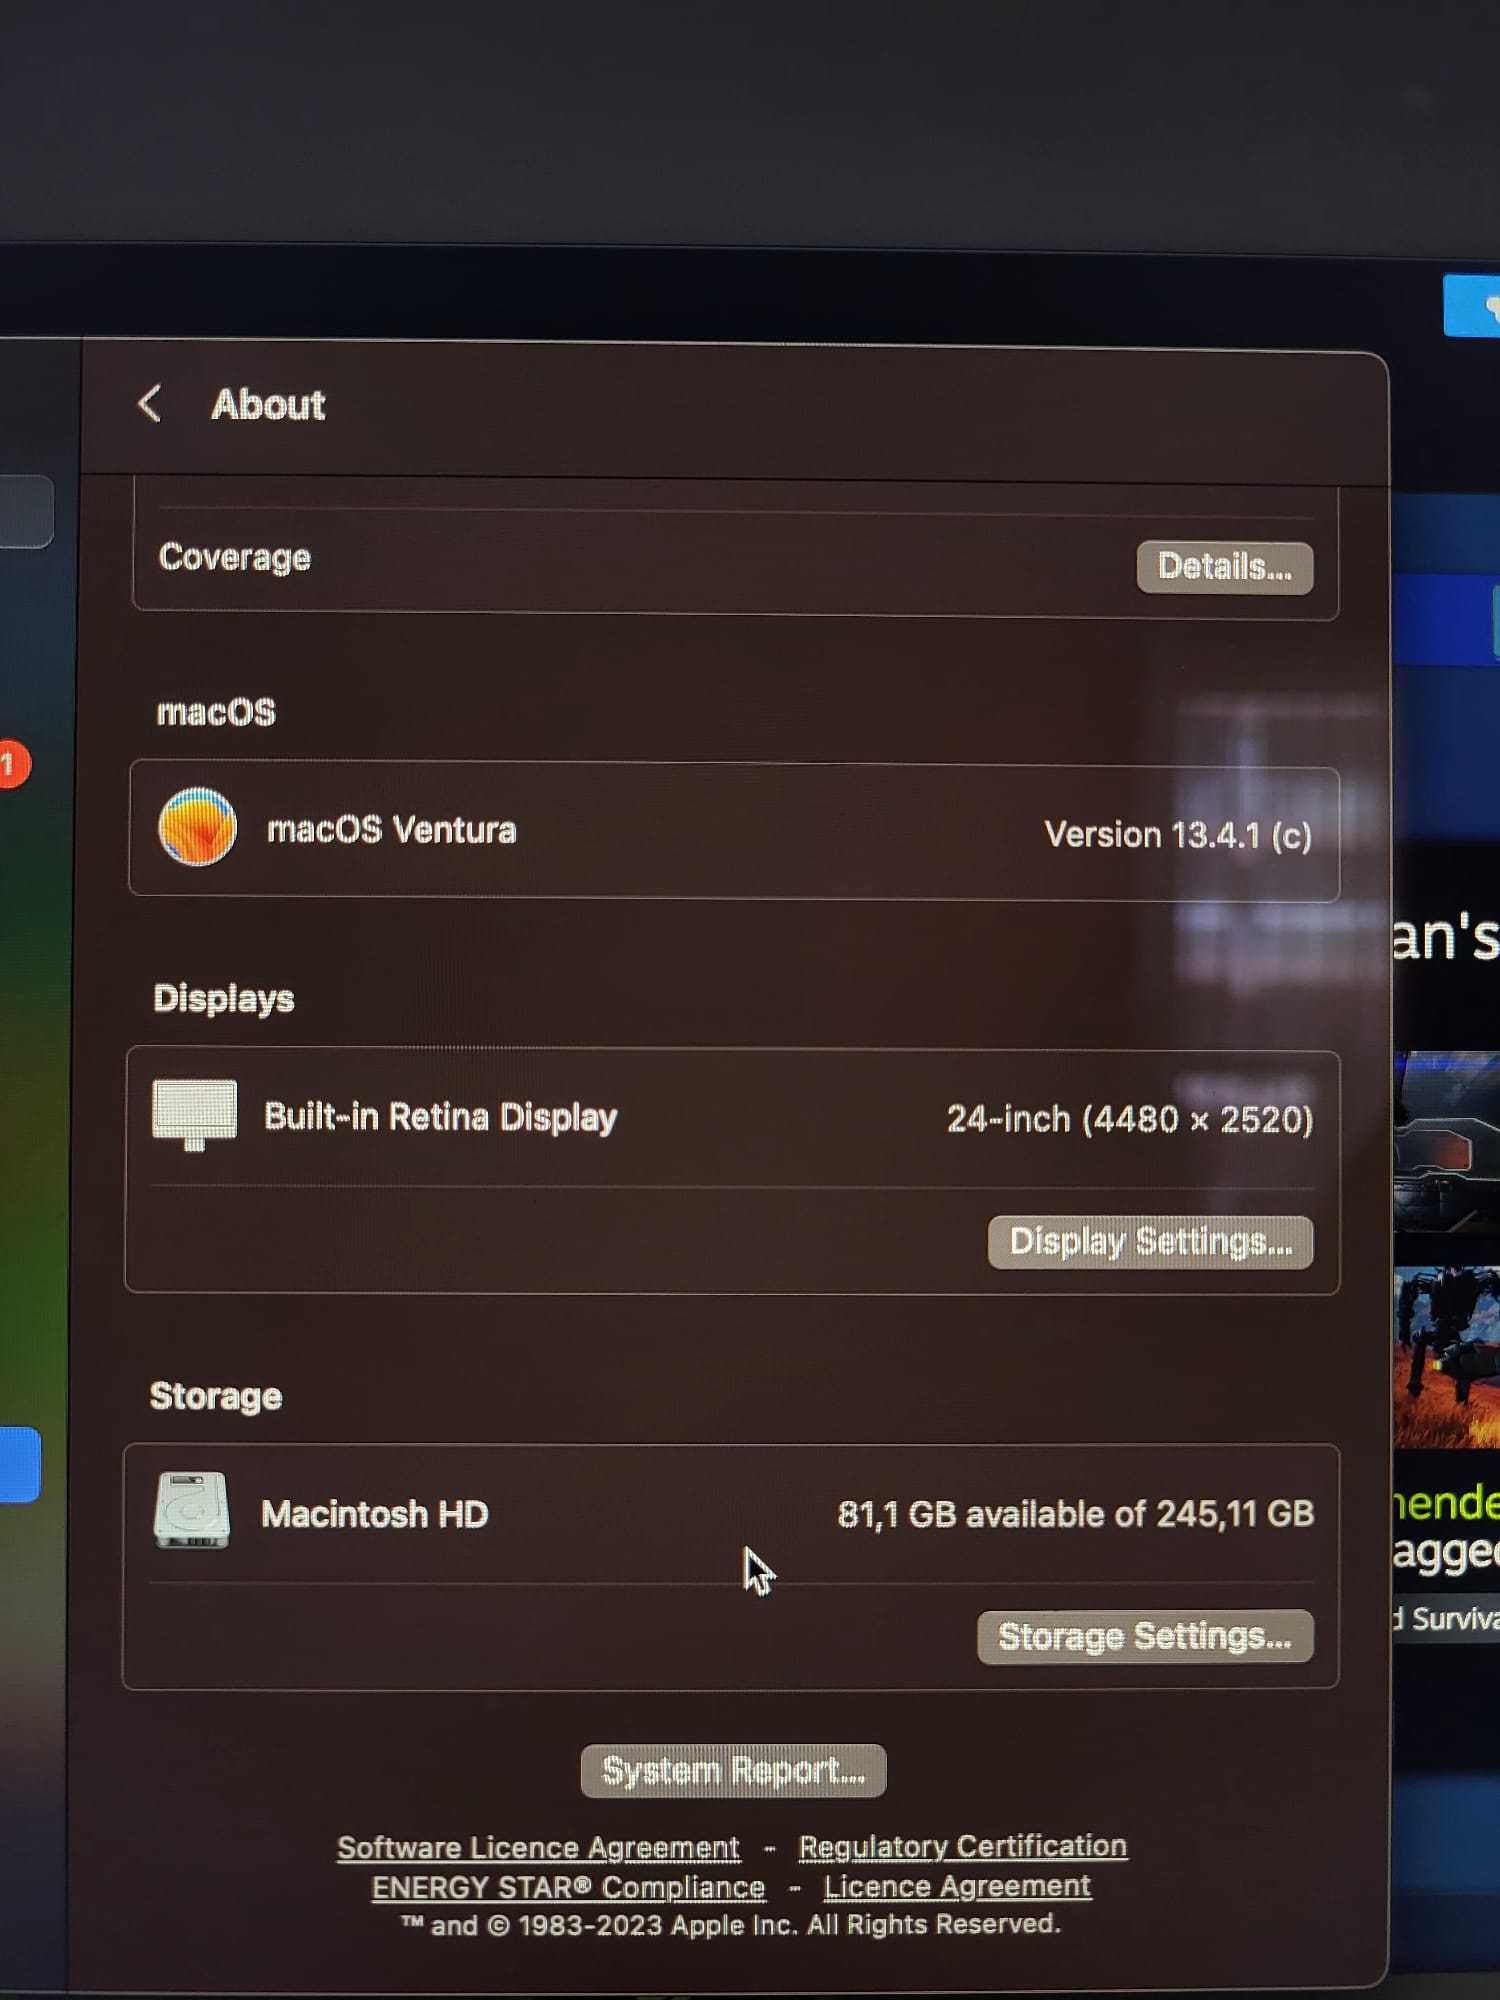Open ENERGY STAR Compliance link
The width and height of the screenshot is (1500, 2000).
point(568,1887)
